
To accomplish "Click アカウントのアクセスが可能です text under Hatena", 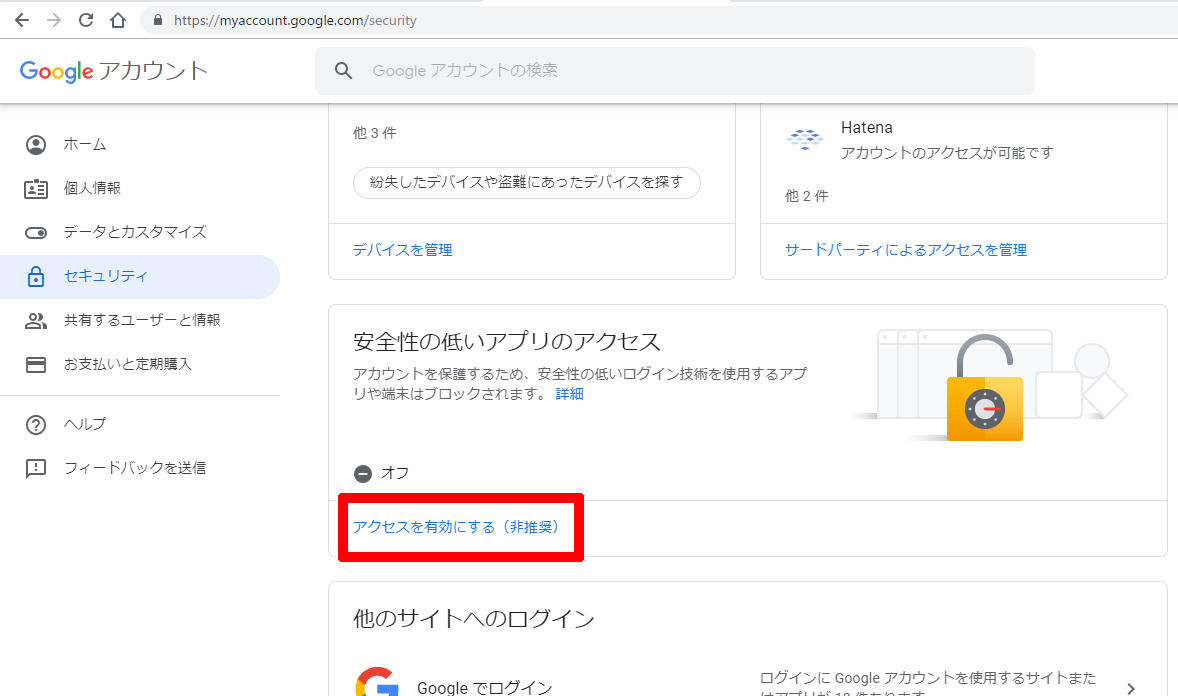I will click(x=947, y=153).
